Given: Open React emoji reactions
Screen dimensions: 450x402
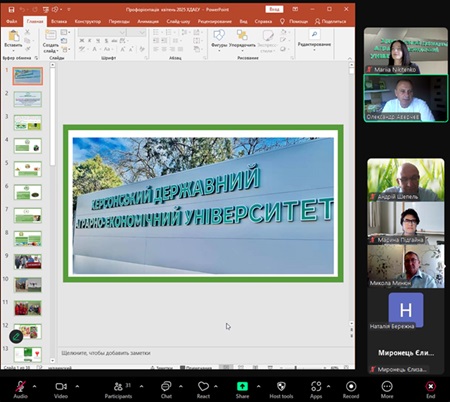Looking at the screenshot, I should point(203,389).
